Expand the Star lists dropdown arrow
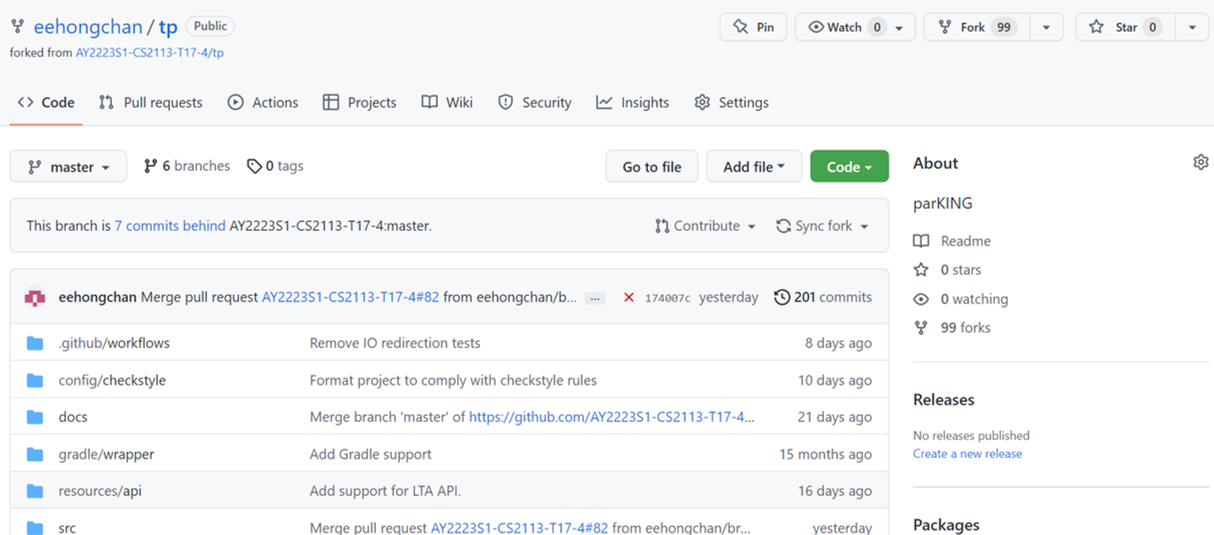1214x535 pixels. (x=1192, y=27)
